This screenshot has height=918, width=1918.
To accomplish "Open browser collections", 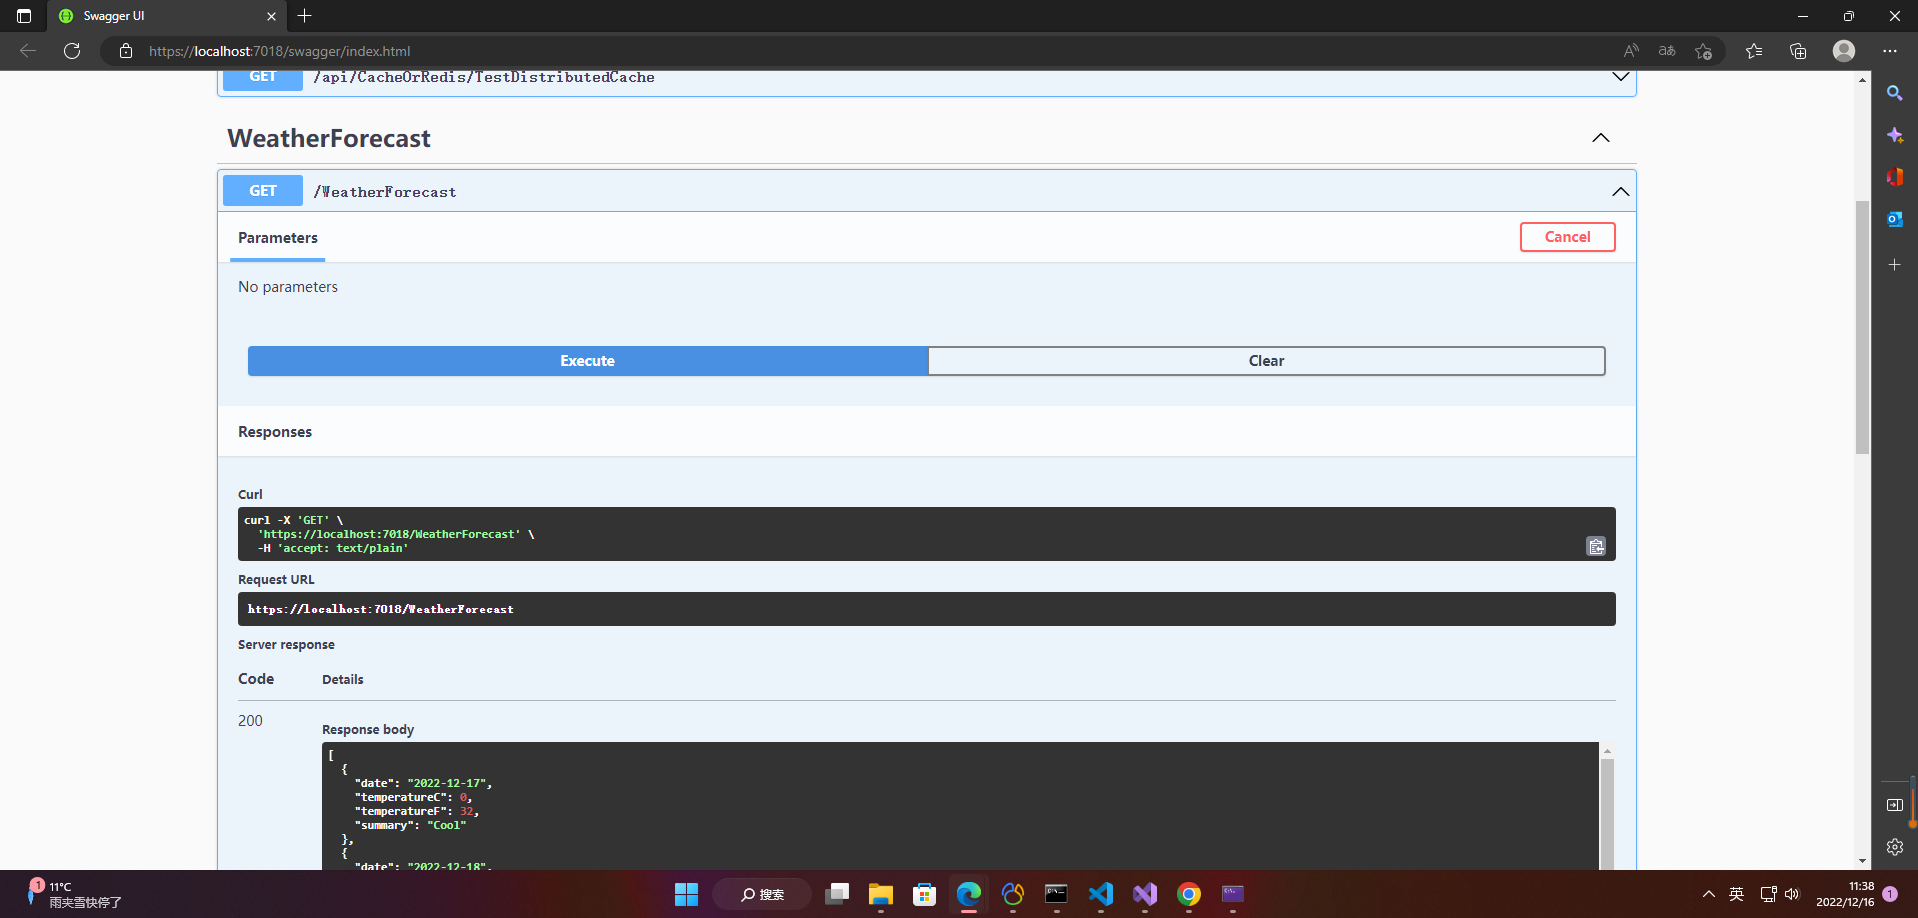I will click(x=1798, y=51).
